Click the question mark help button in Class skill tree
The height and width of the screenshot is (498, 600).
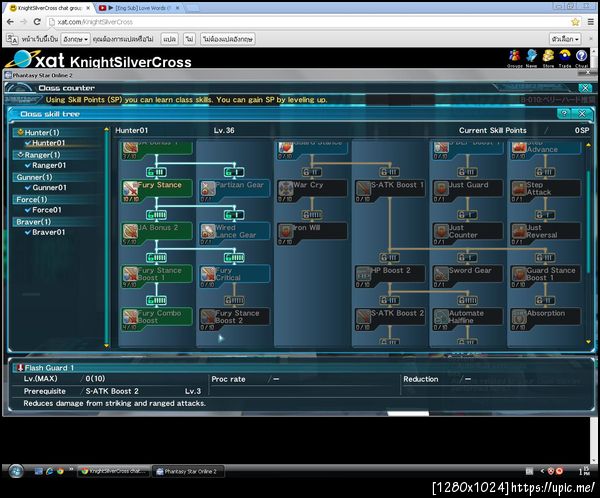pyautogui.click(x=564, y=114)
